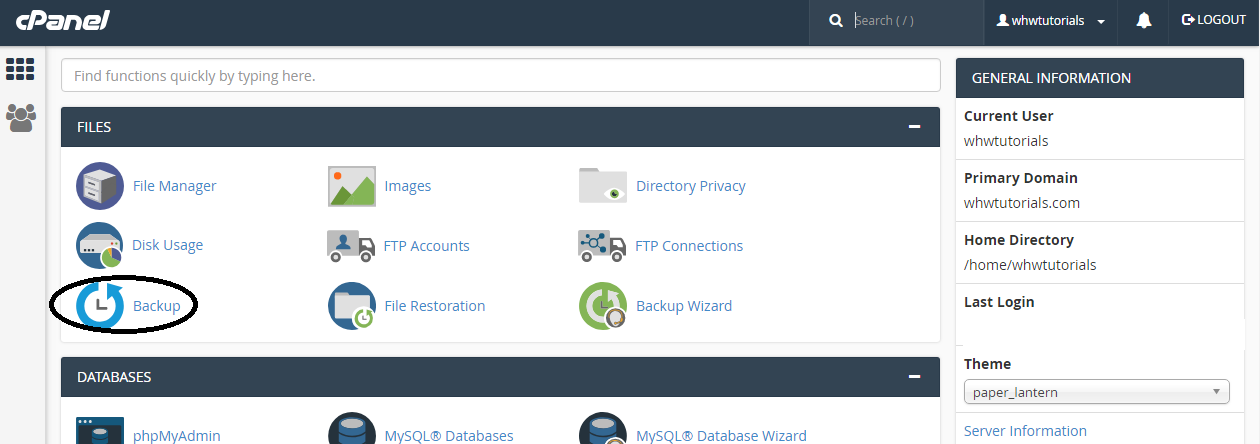Click the Current User label

click(1009, 116)
